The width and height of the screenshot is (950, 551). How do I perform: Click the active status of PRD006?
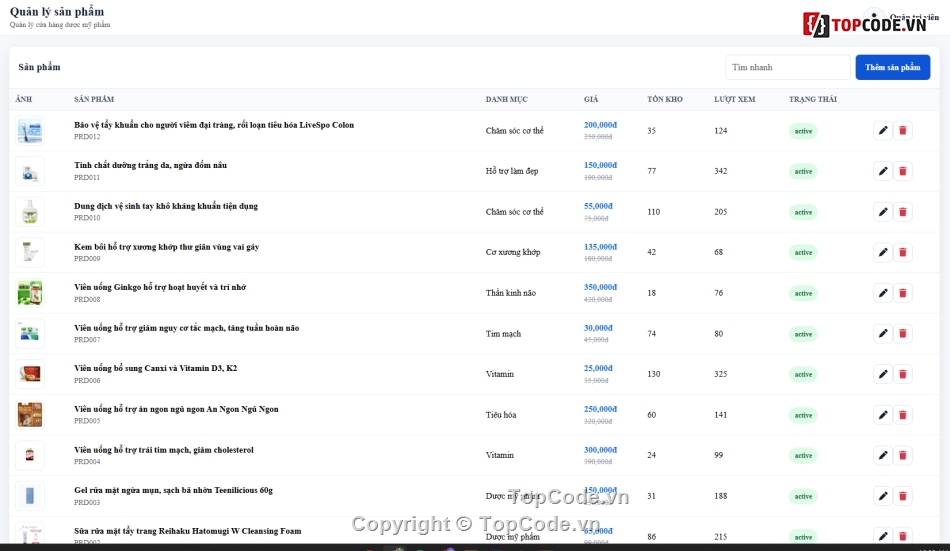point(803,375)
